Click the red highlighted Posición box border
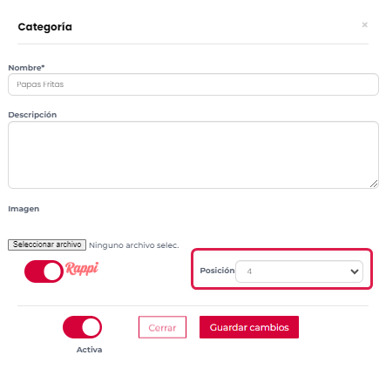Image resolution: width=386 pixels, height=375 pixels. pyautogui.click(x=282, y=250)
